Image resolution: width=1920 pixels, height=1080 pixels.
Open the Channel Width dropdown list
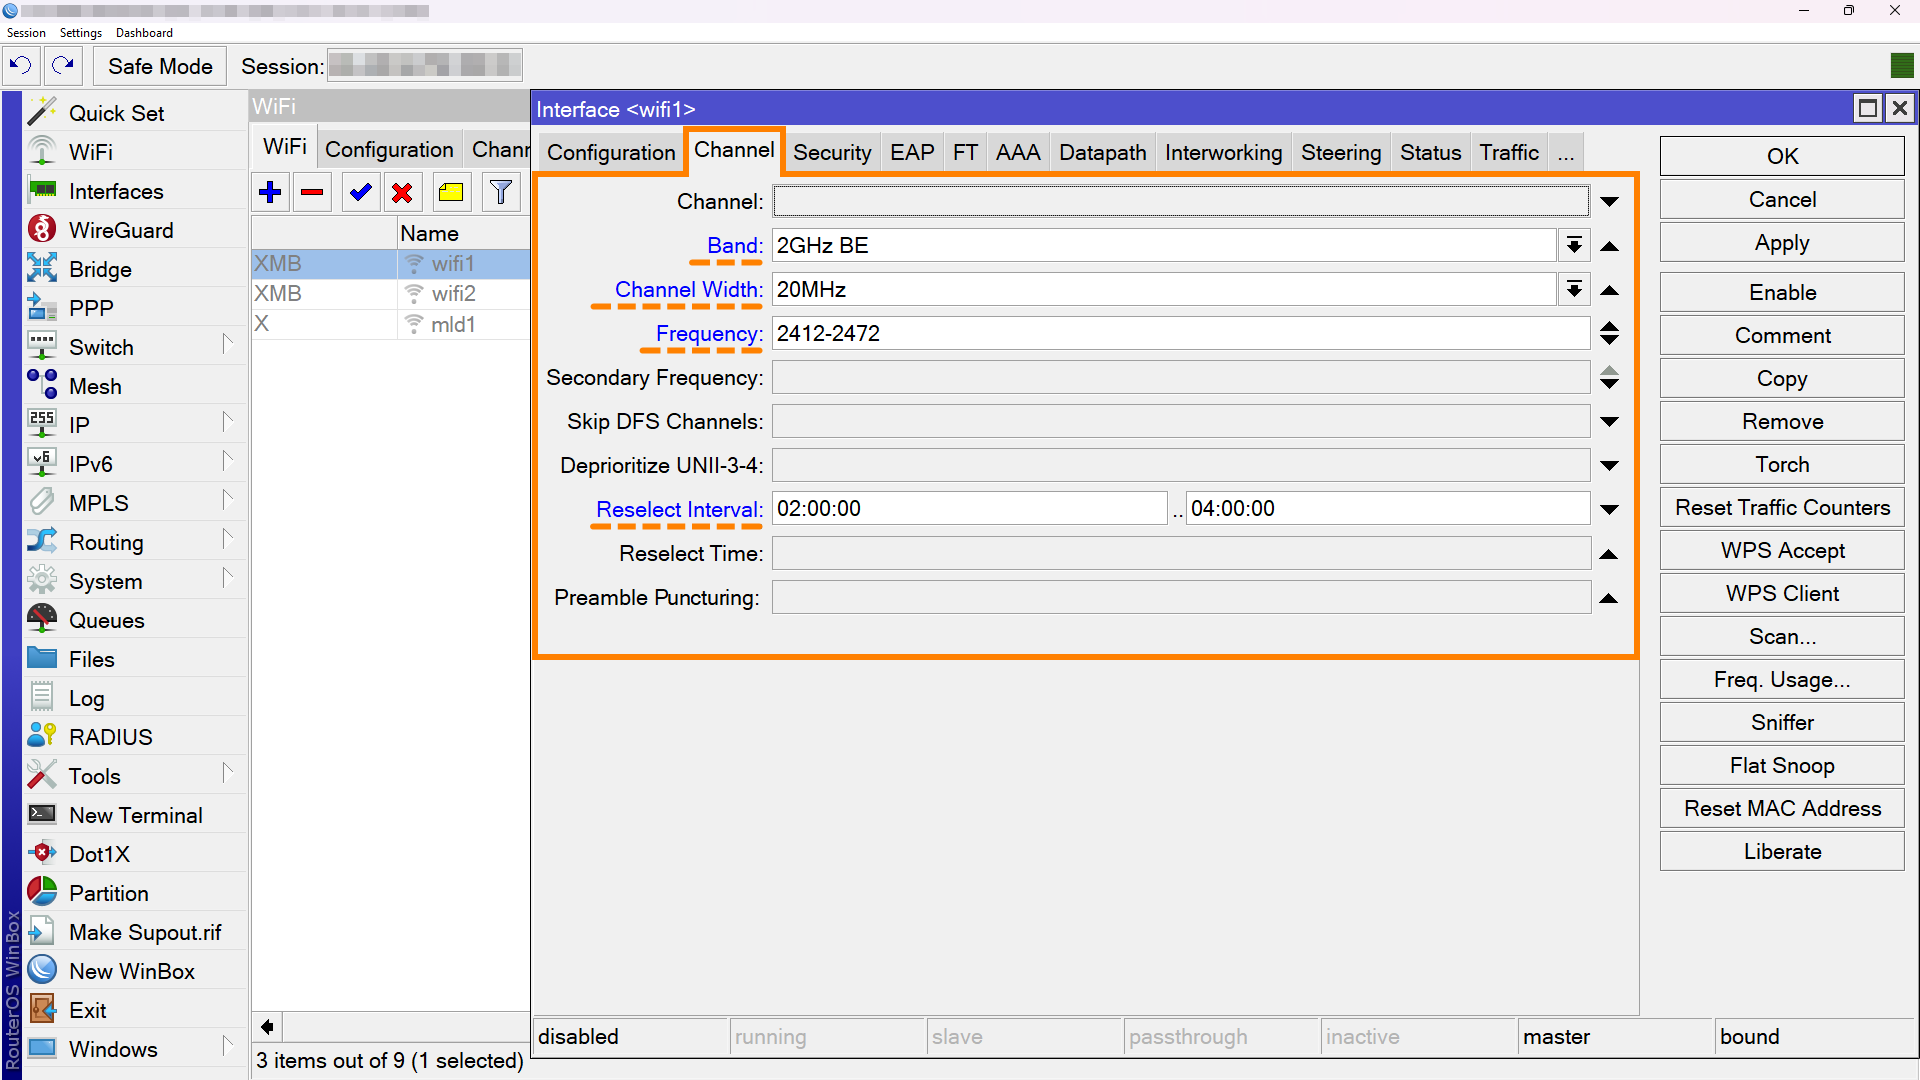click(1574, 290)
